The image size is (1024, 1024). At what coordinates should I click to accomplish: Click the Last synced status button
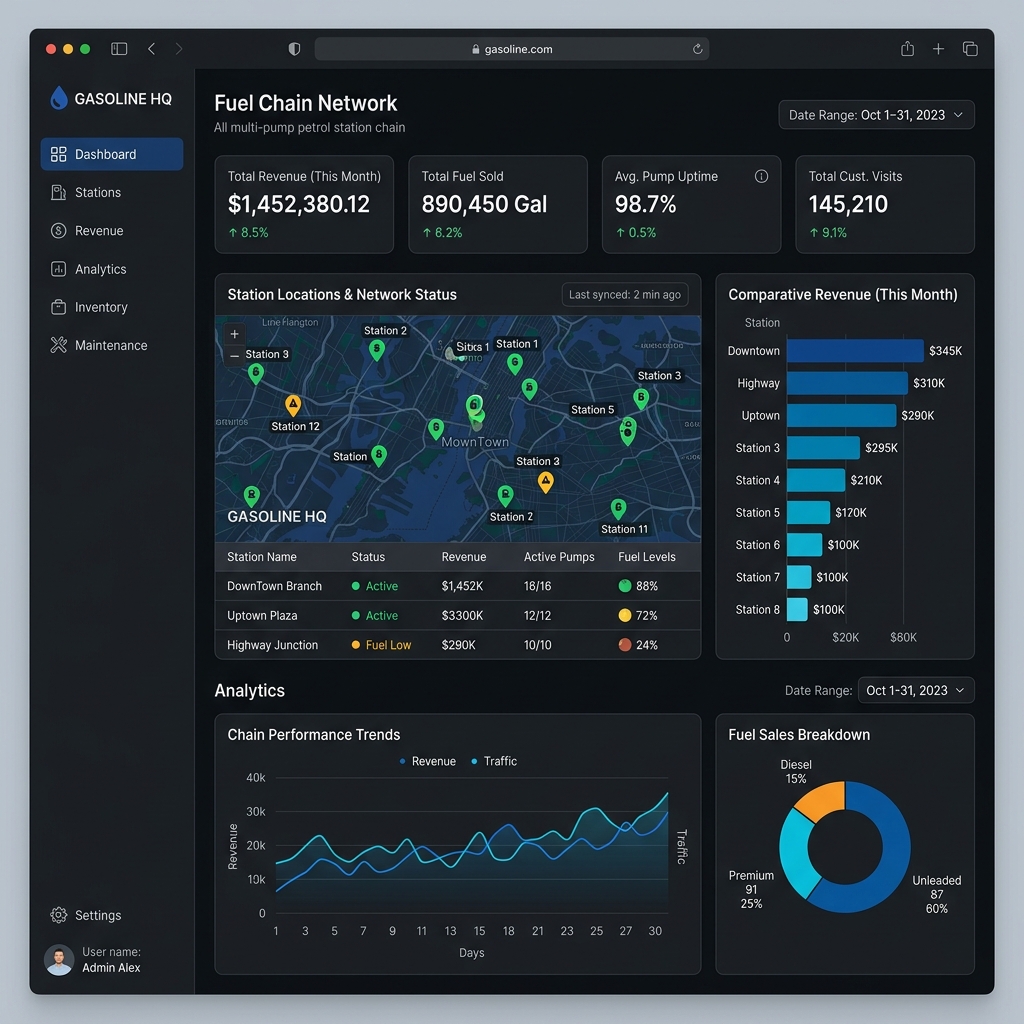coord(625,295)
